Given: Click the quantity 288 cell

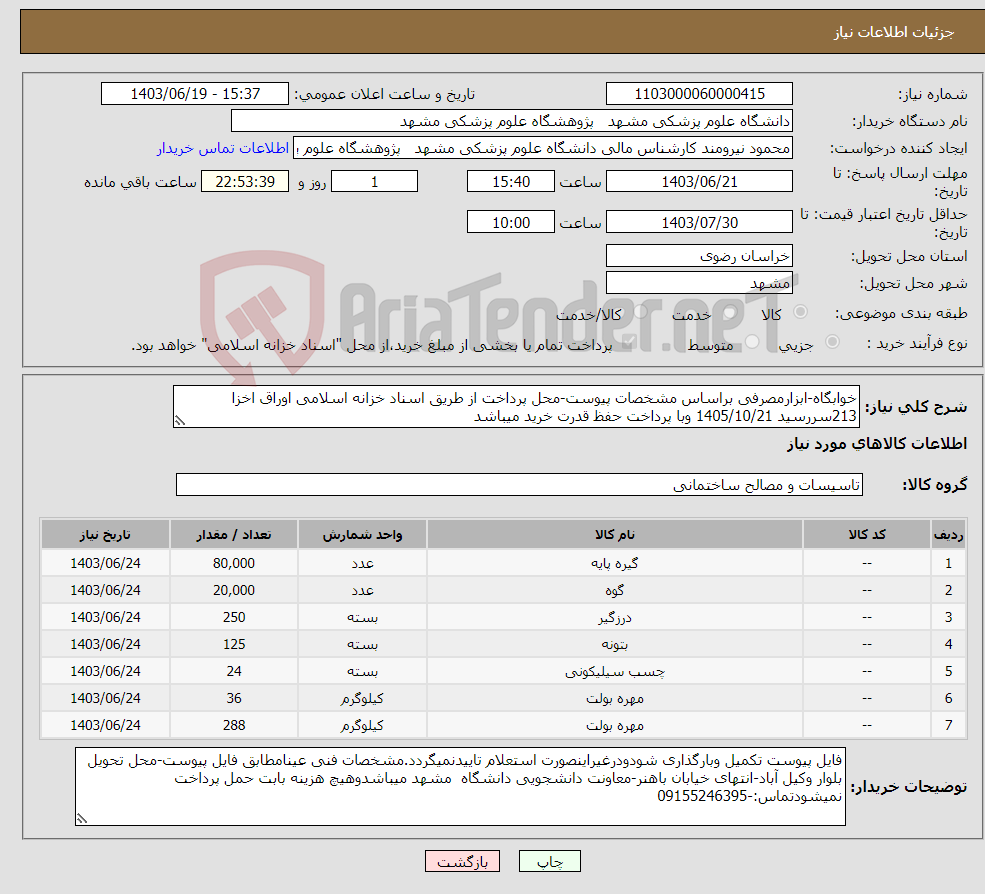Looking at the screenshot, I should coord(234,726).
